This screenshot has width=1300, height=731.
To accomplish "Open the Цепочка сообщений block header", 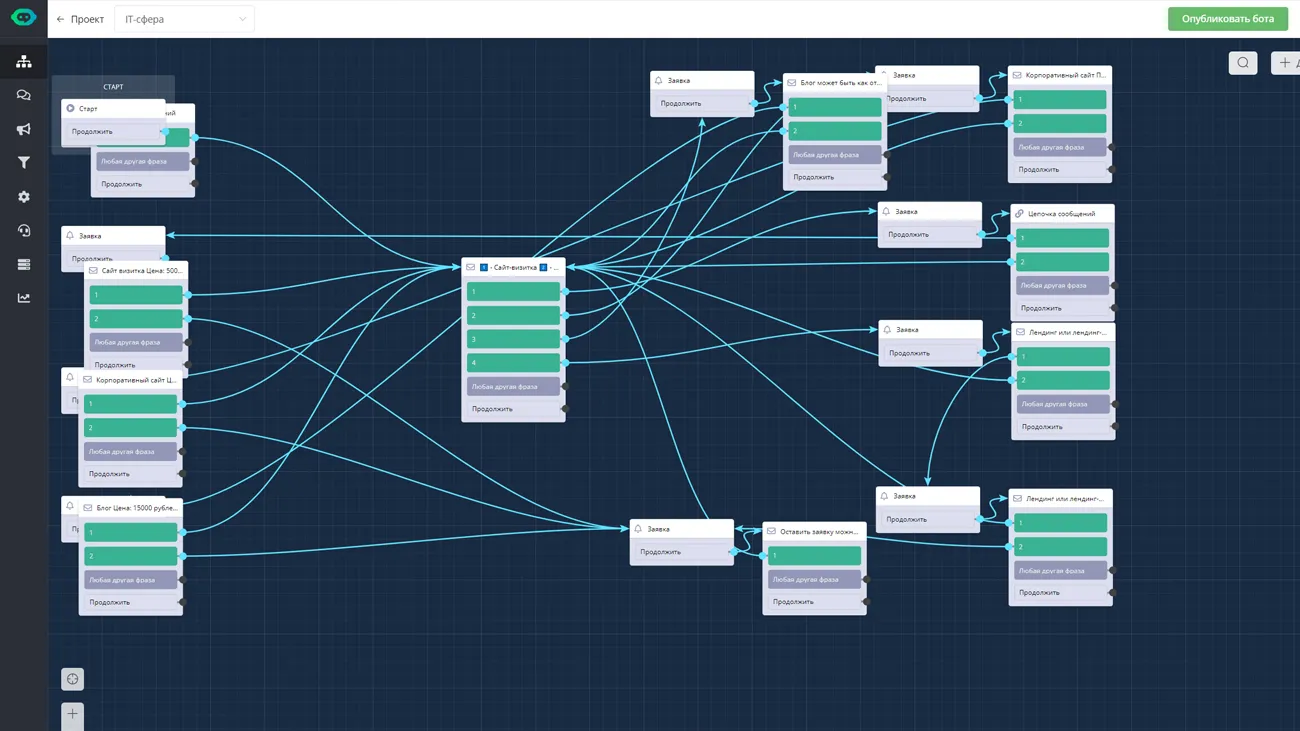I will click(1061, 214).
